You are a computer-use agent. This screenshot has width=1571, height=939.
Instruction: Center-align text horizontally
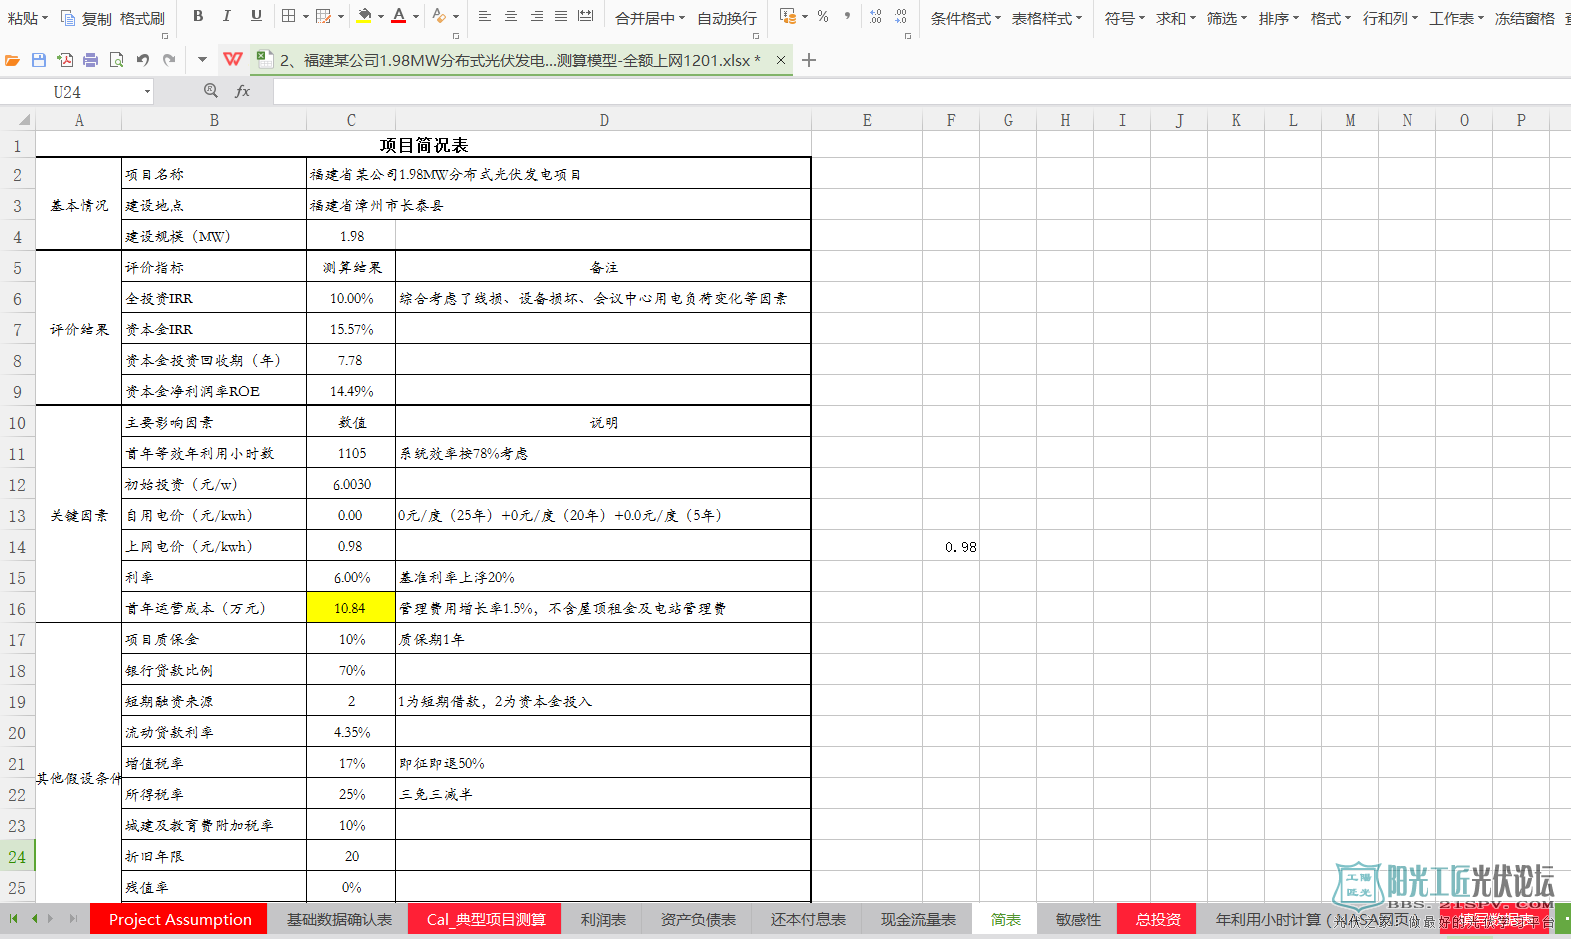(x=511, y=16)
